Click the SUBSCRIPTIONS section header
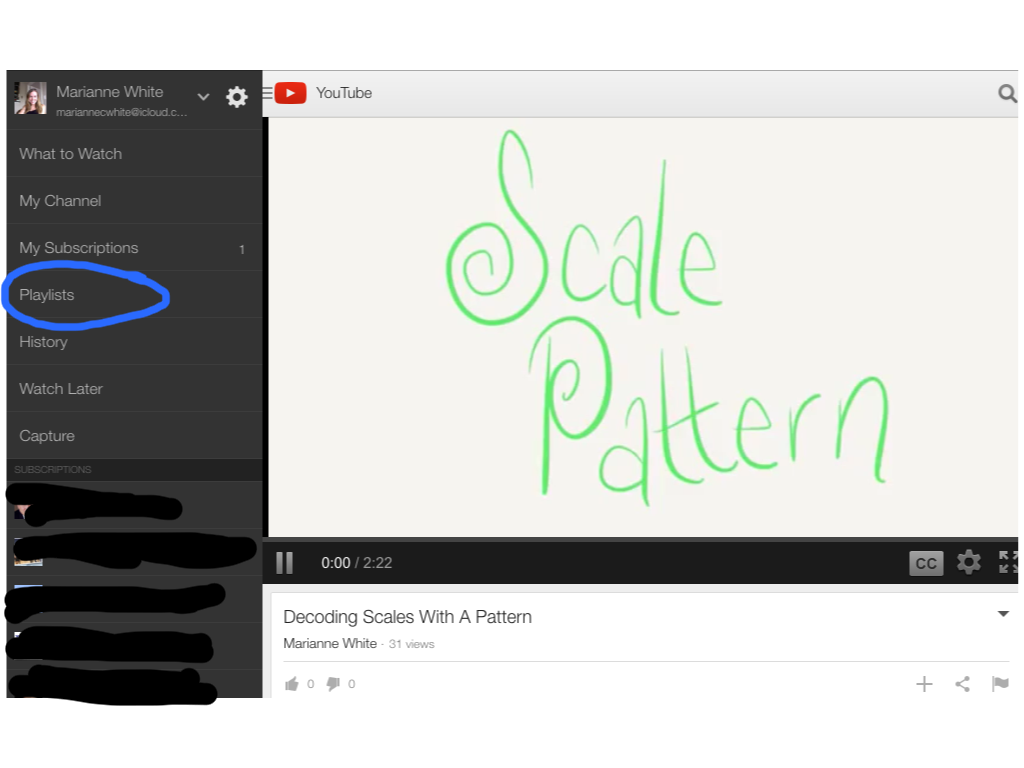 click(53, 470)
